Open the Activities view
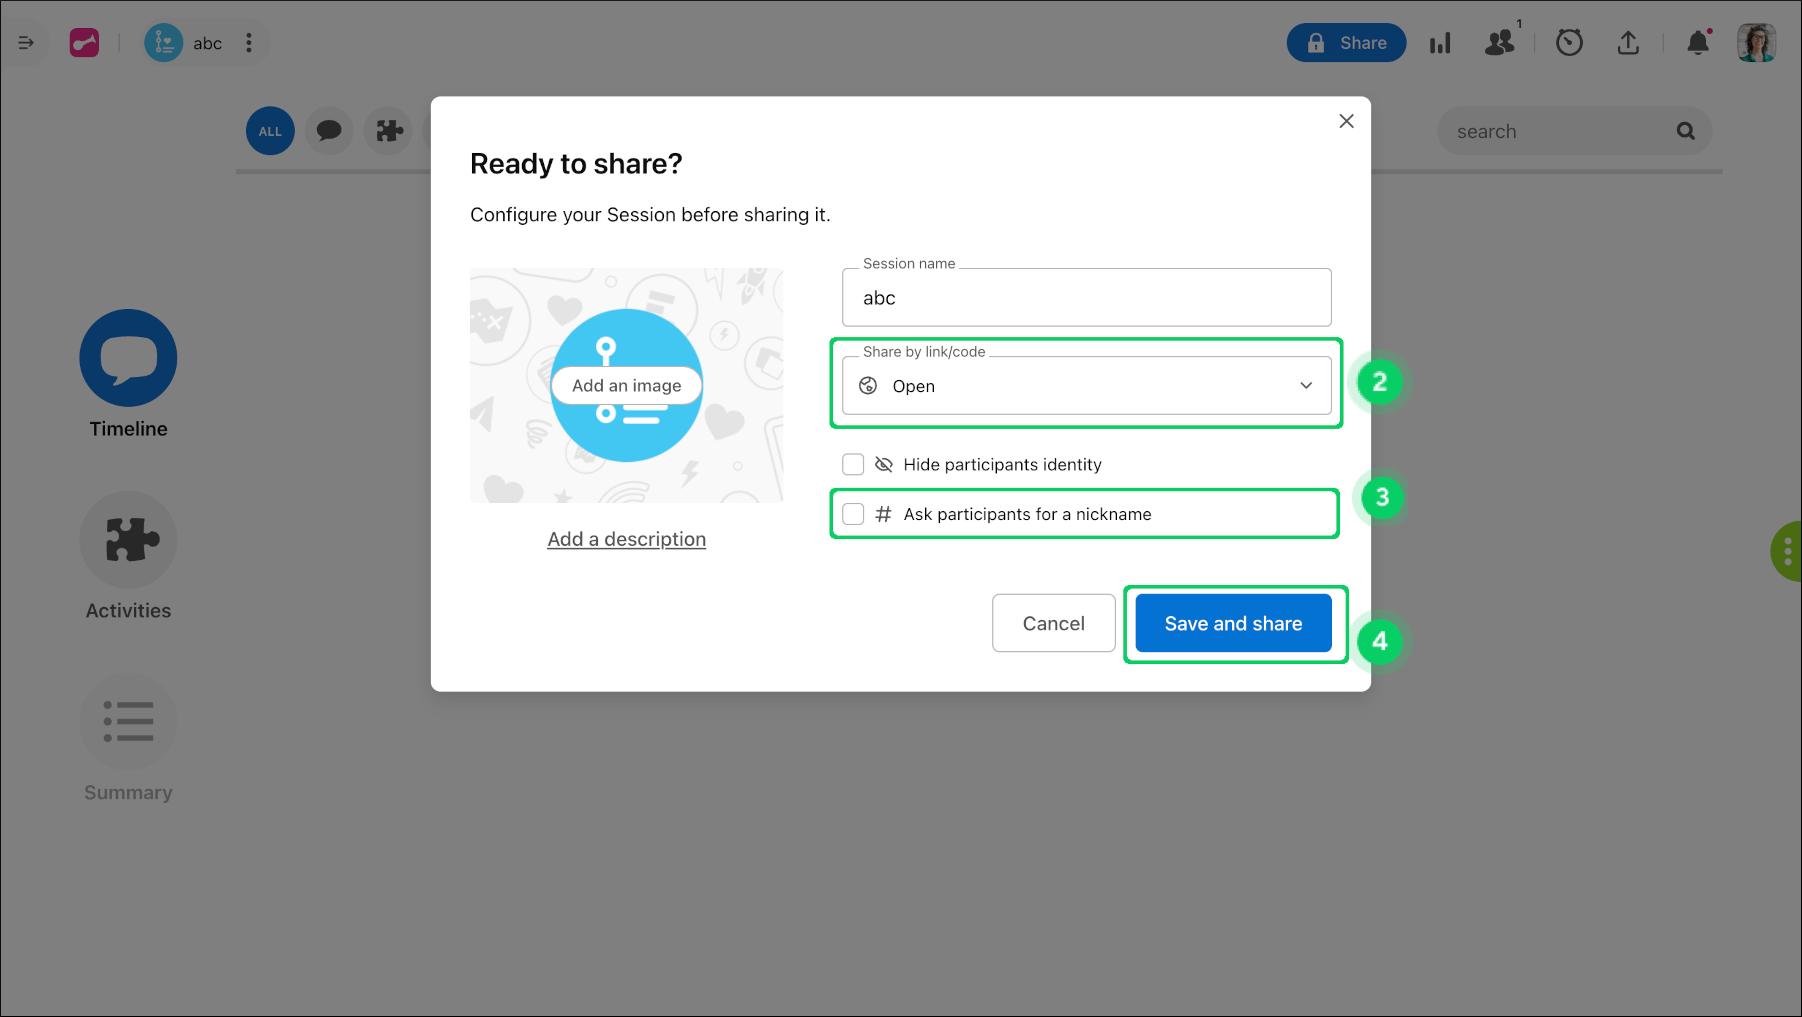The height and width of the screenshot is (1017, 1802). [x=128, y=556]
